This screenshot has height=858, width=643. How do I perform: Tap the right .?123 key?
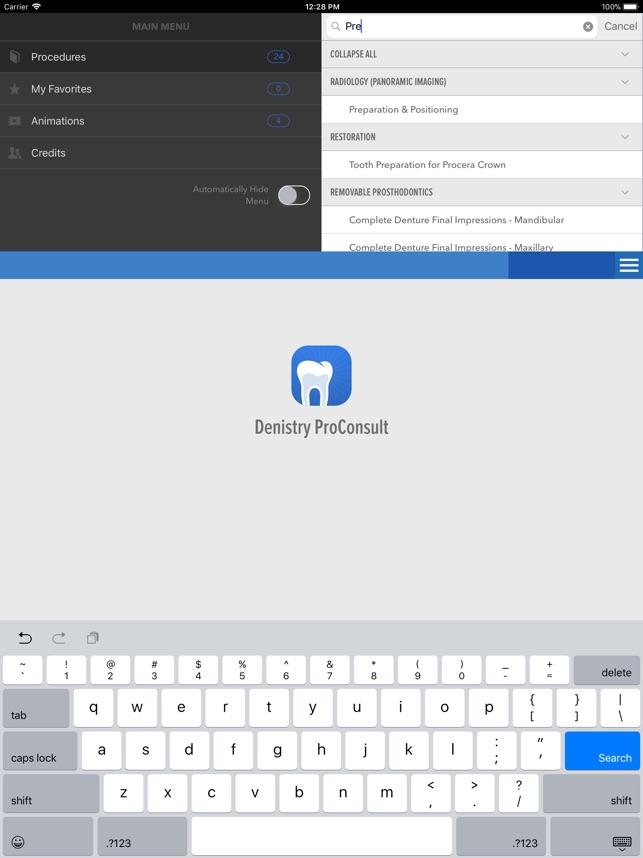point(501,836)
